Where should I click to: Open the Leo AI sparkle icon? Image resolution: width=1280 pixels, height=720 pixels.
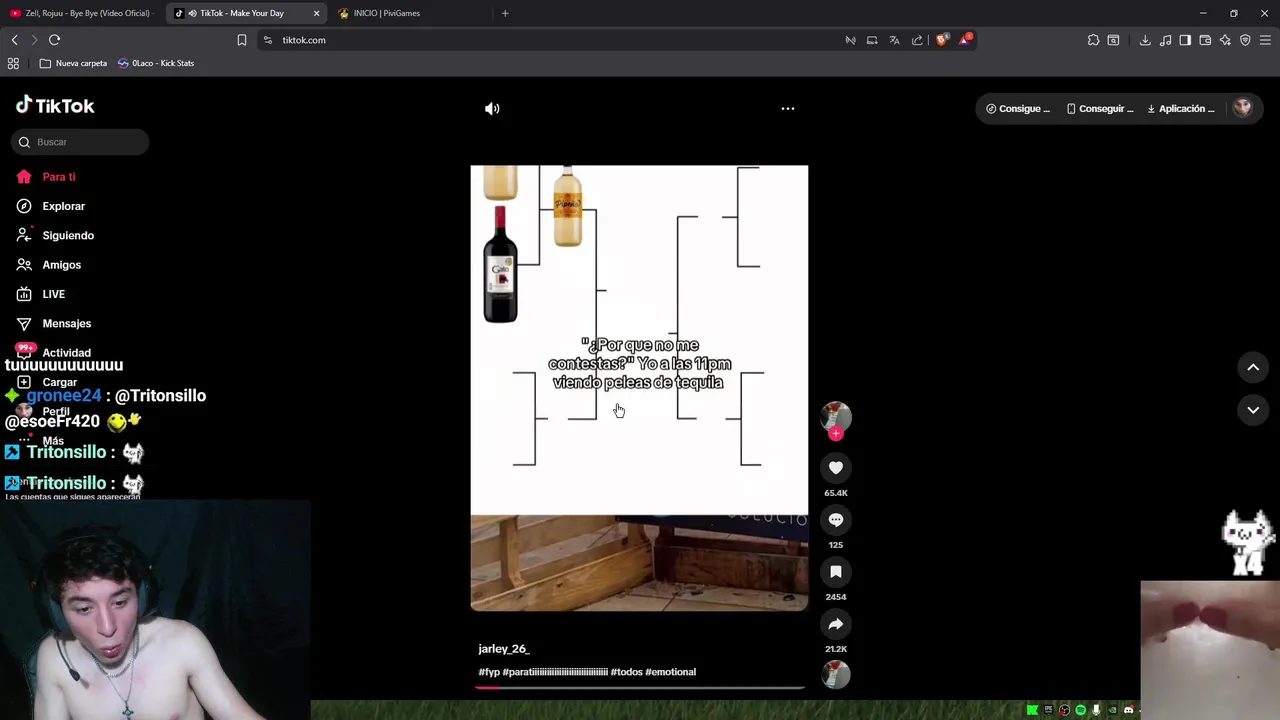click(1225, 40)
